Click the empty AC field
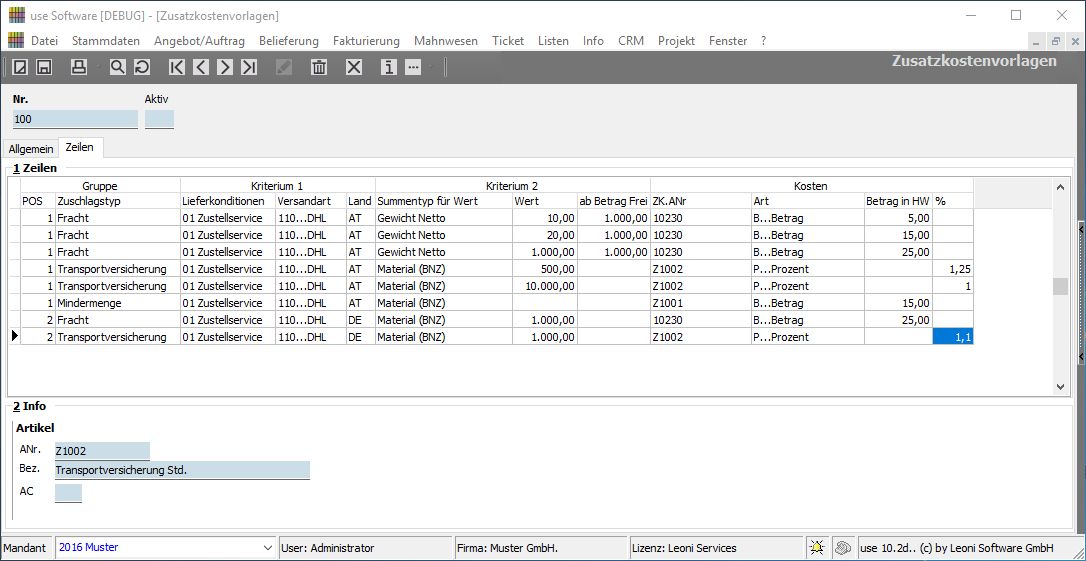Image resolution: width=1086 pixels, height=561 pixels. (68, 493)
